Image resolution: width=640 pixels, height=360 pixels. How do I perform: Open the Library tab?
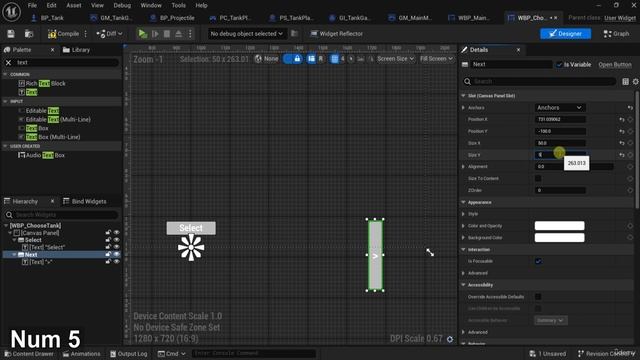76,50
